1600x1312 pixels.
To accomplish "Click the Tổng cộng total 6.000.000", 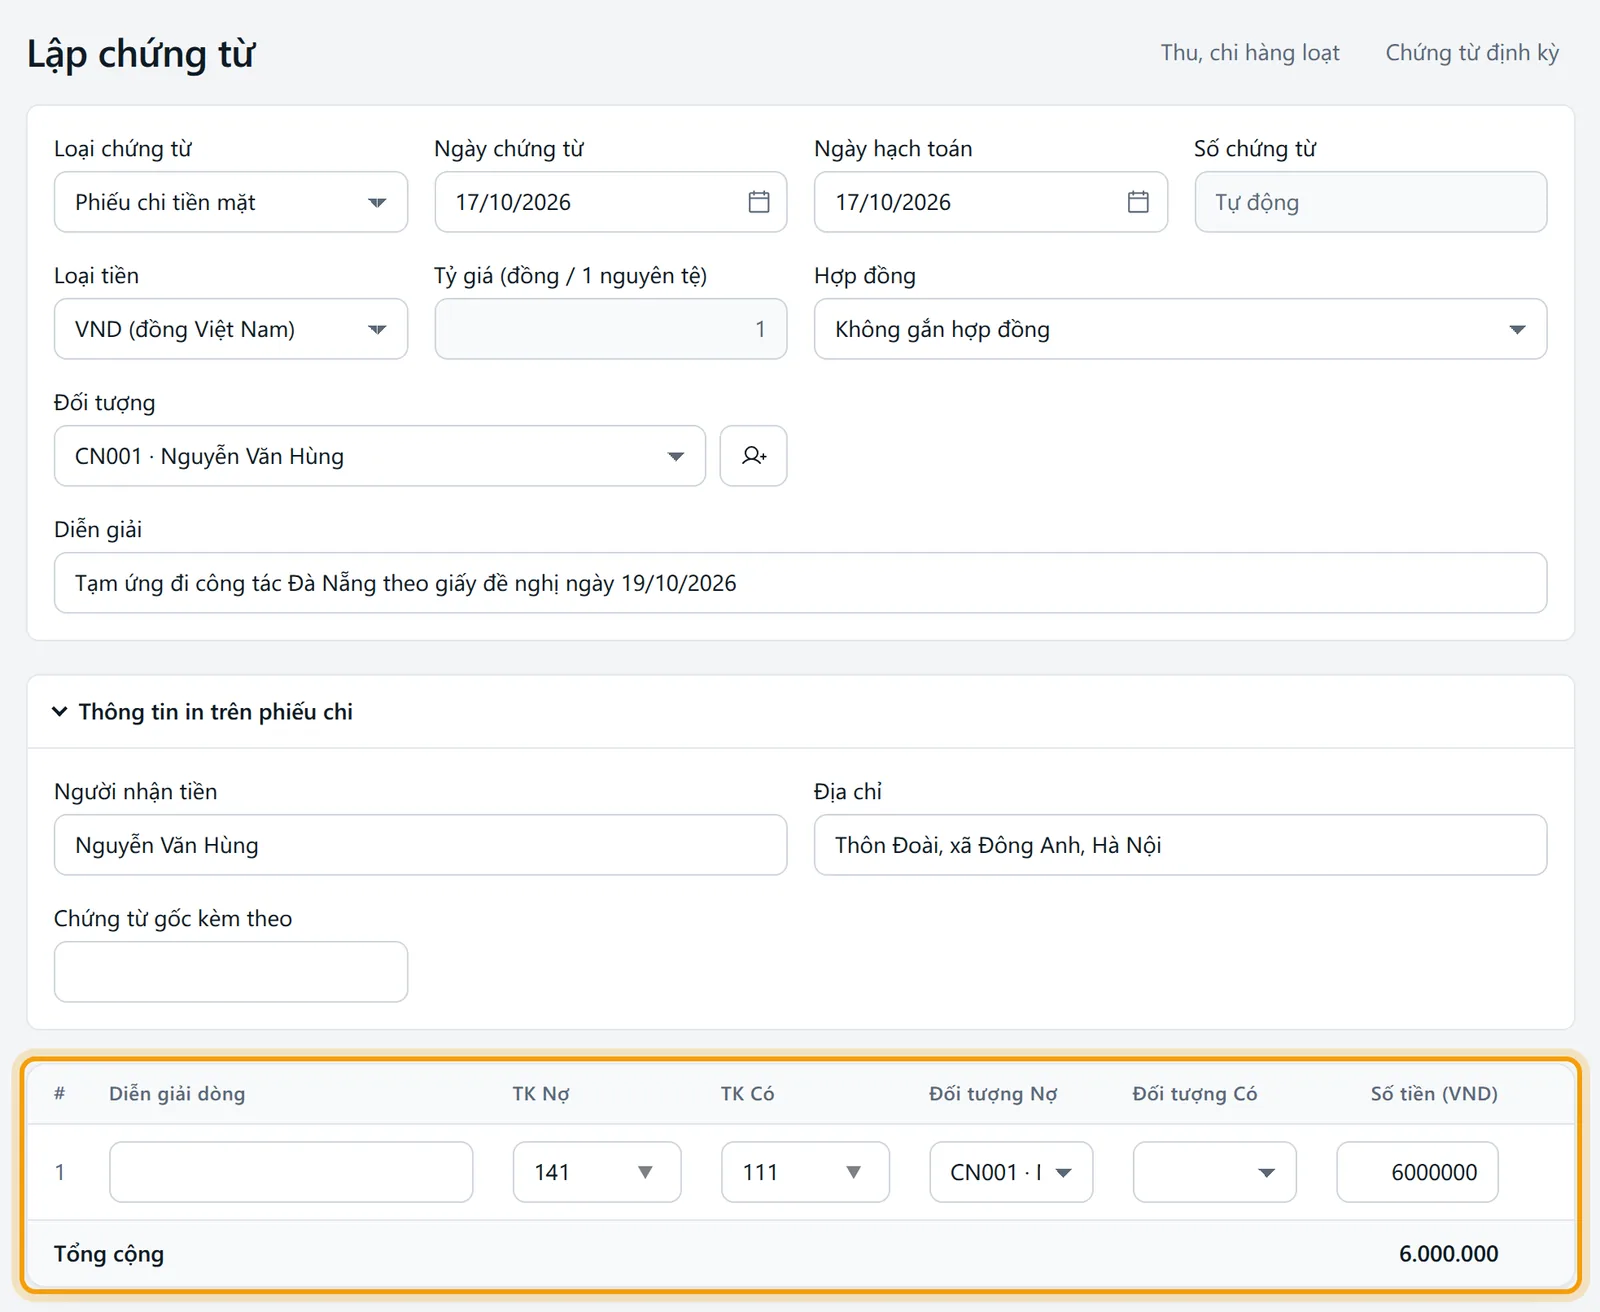I will click(x=1448, y=1254).
